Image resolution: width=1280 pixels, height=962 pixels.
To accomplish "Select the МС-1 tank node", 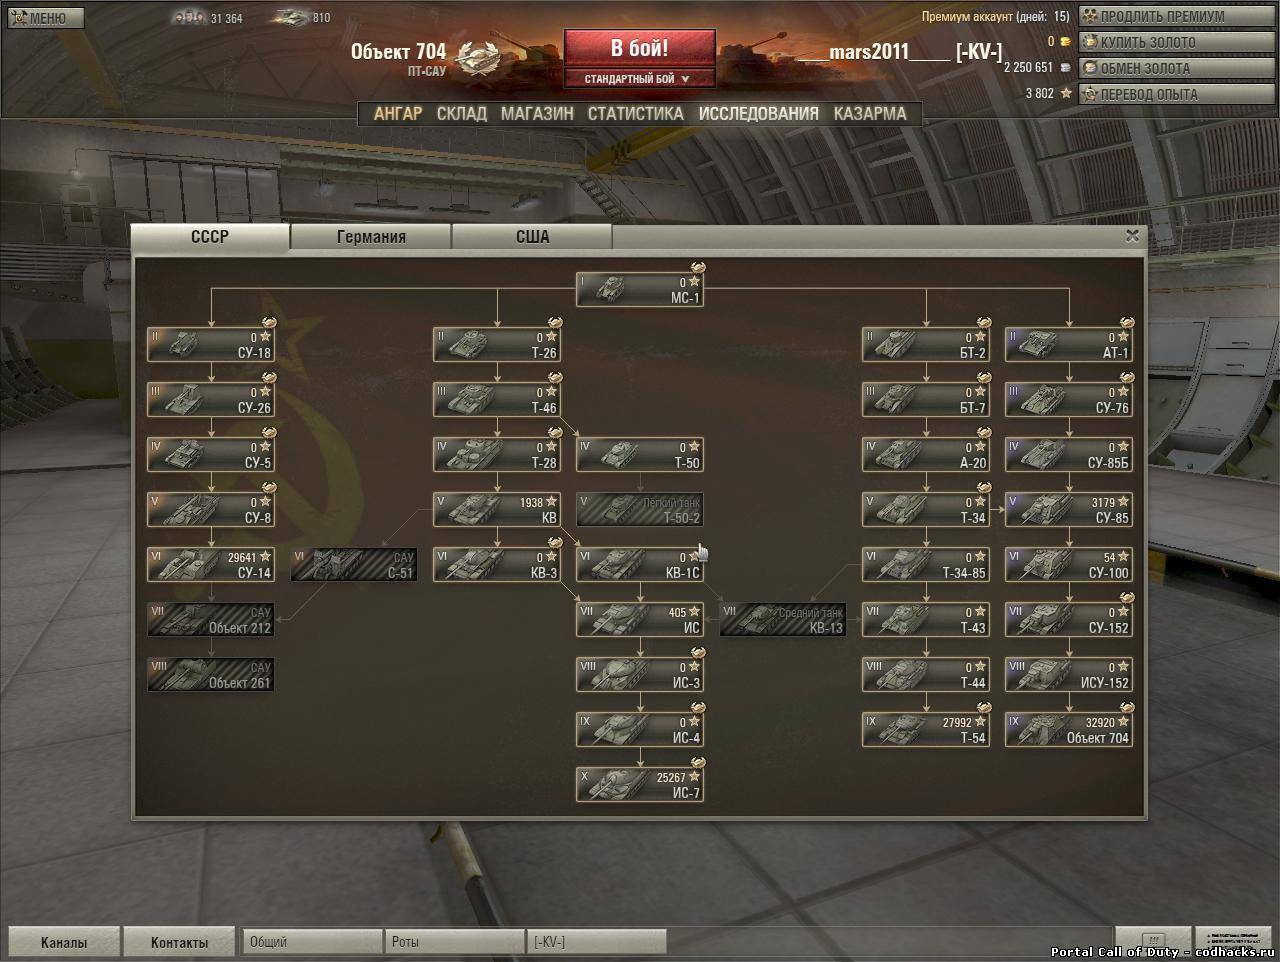I will (x=640, y=290).
